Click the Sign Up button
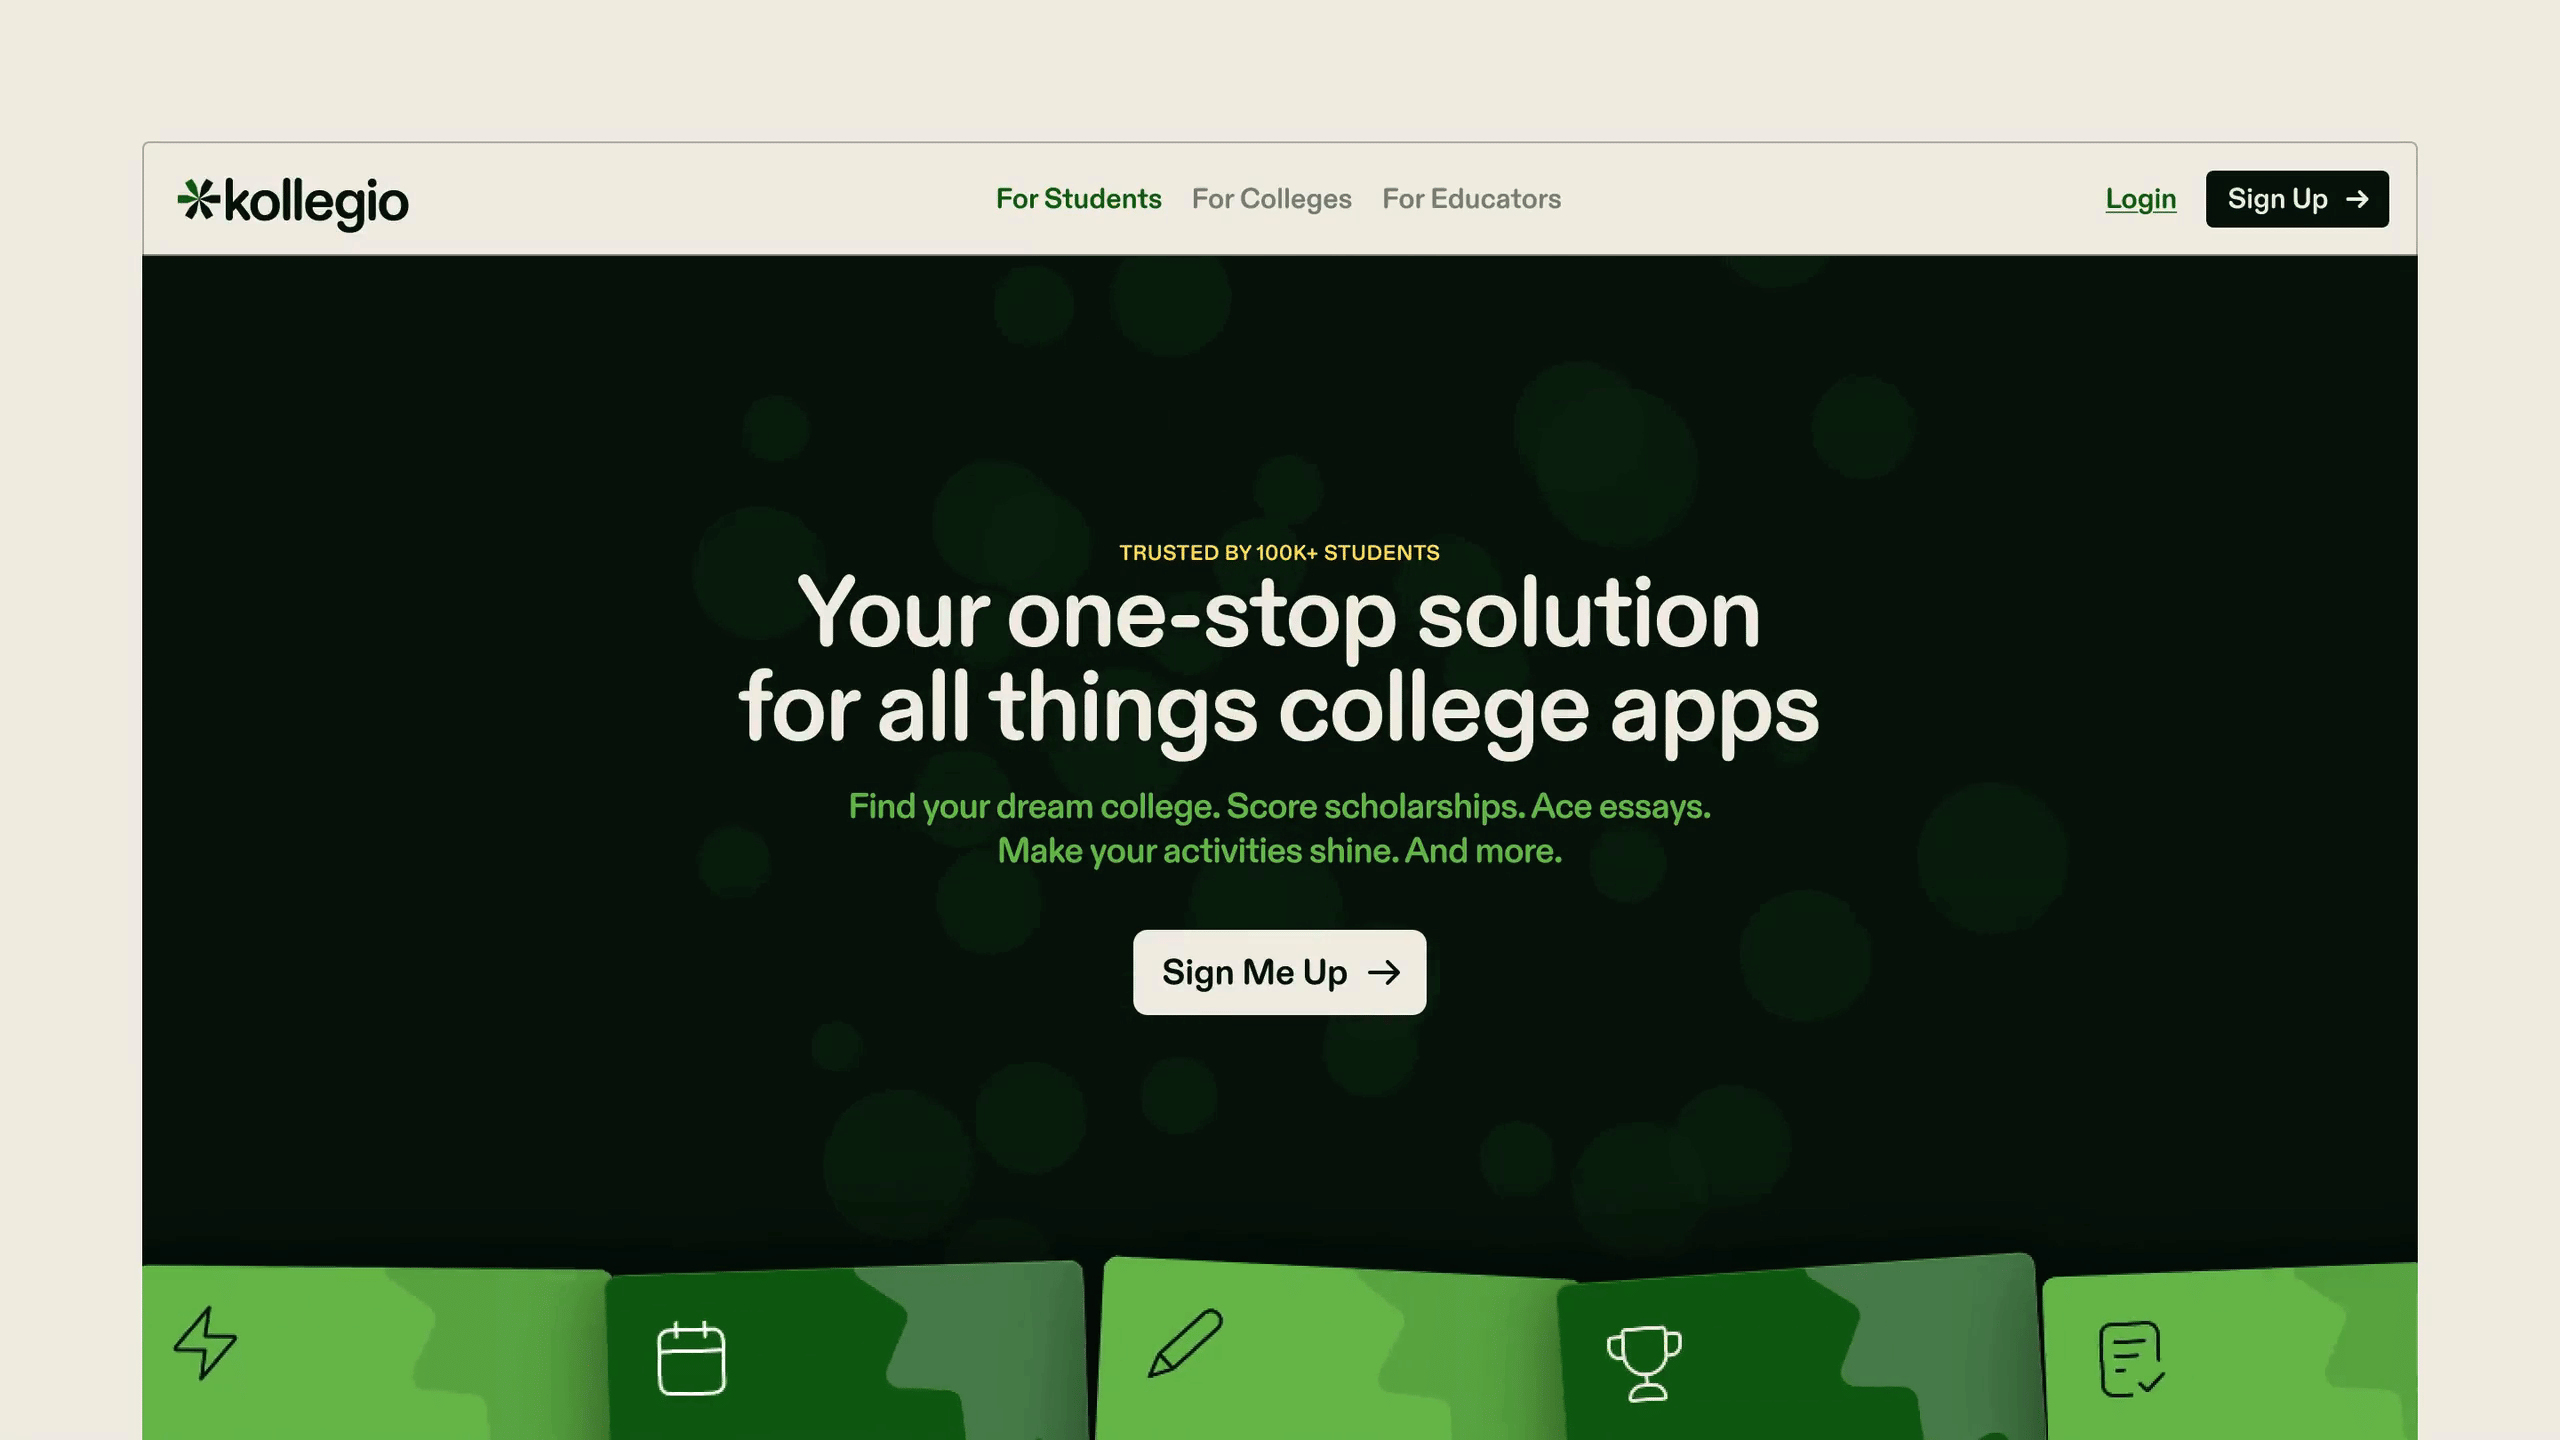The width and height of the screenshot is (2560, 1440). [2297, 199]
